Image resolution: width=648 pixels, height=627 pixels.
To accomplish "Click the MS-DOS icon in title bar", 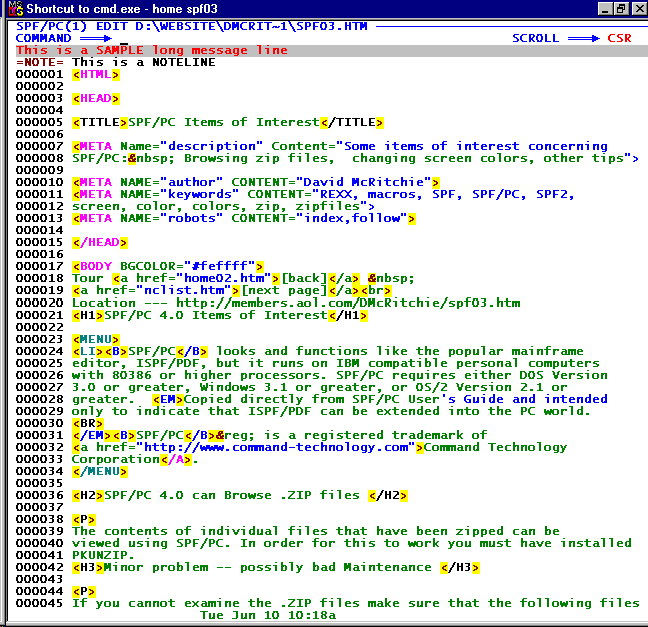I will point(16,8).
